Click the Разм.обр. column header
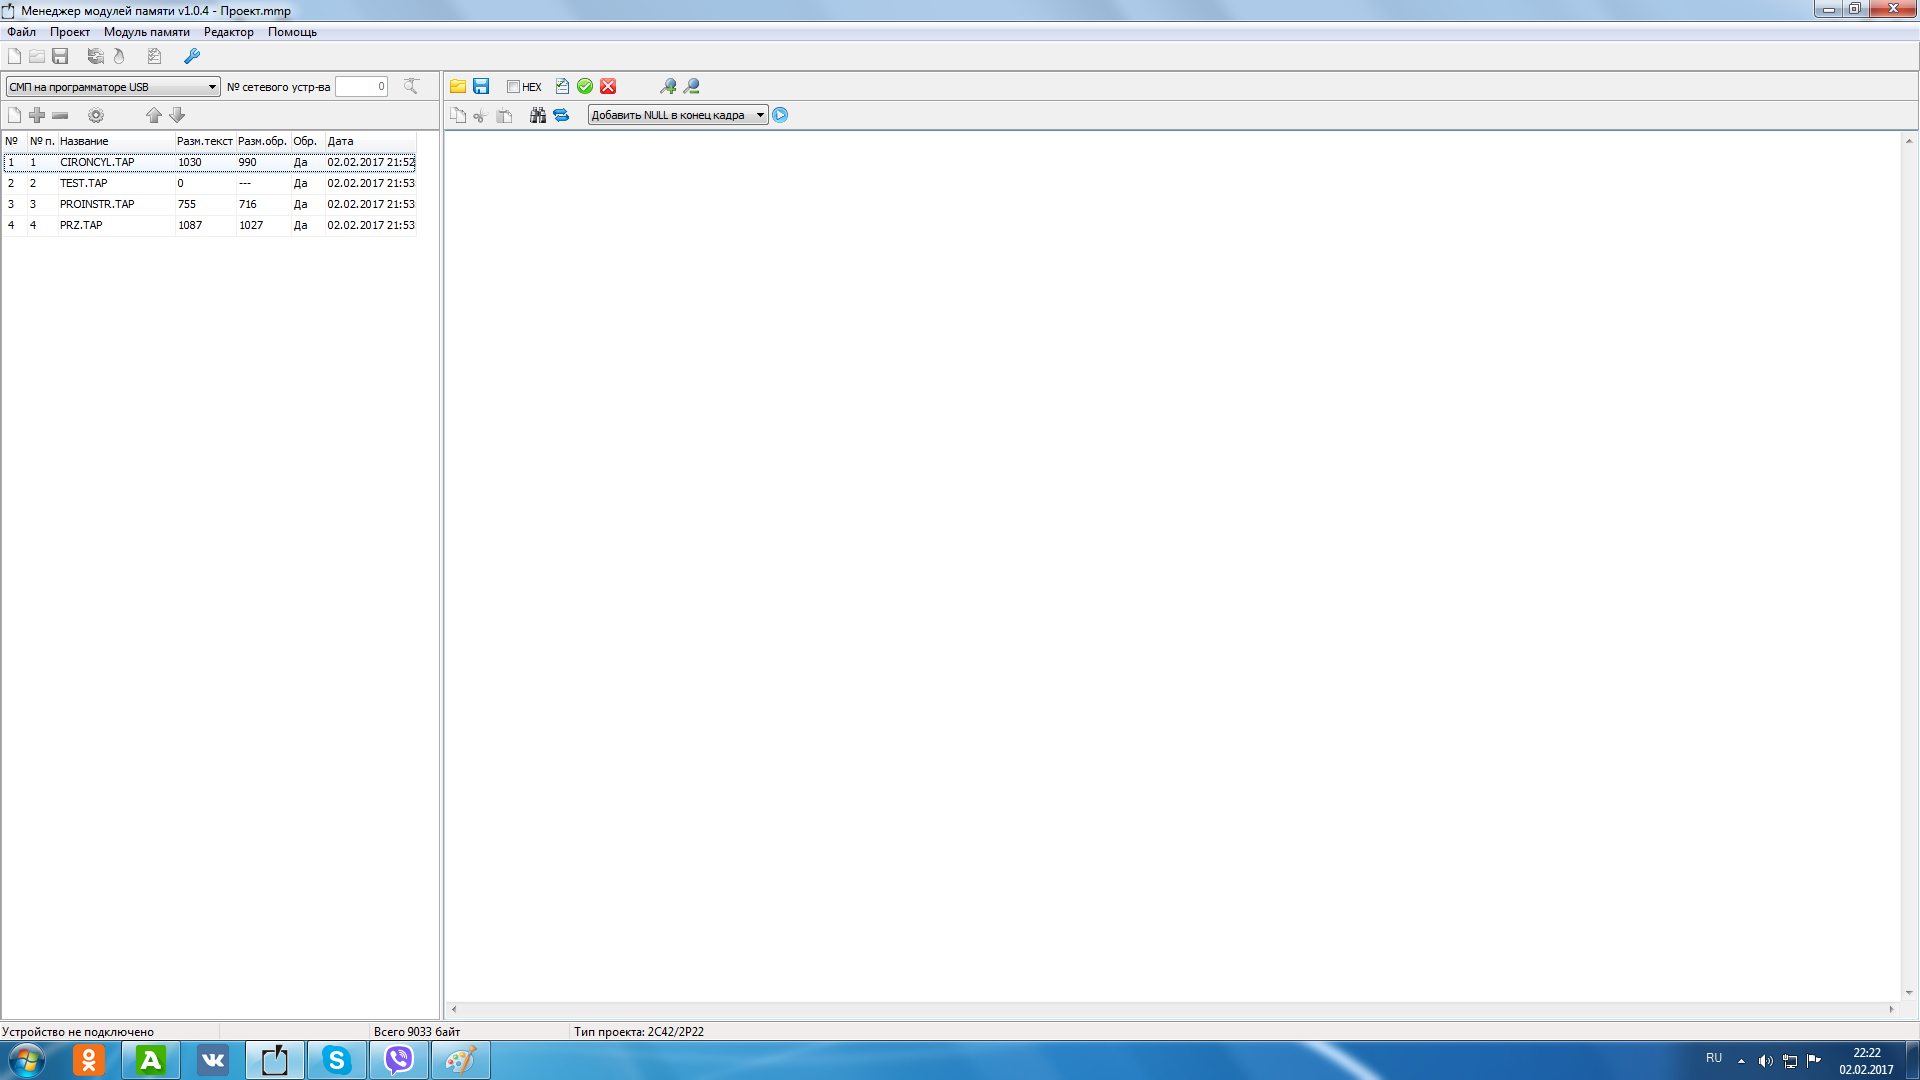Viewport: 1920px width, 1080px height. click(x=263, y=141)
